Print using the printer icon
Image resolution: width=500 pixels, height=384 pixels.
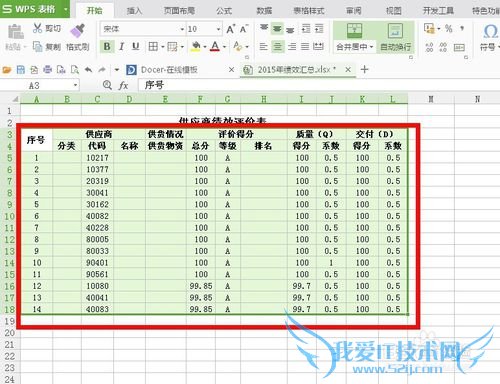coord(48,70)
